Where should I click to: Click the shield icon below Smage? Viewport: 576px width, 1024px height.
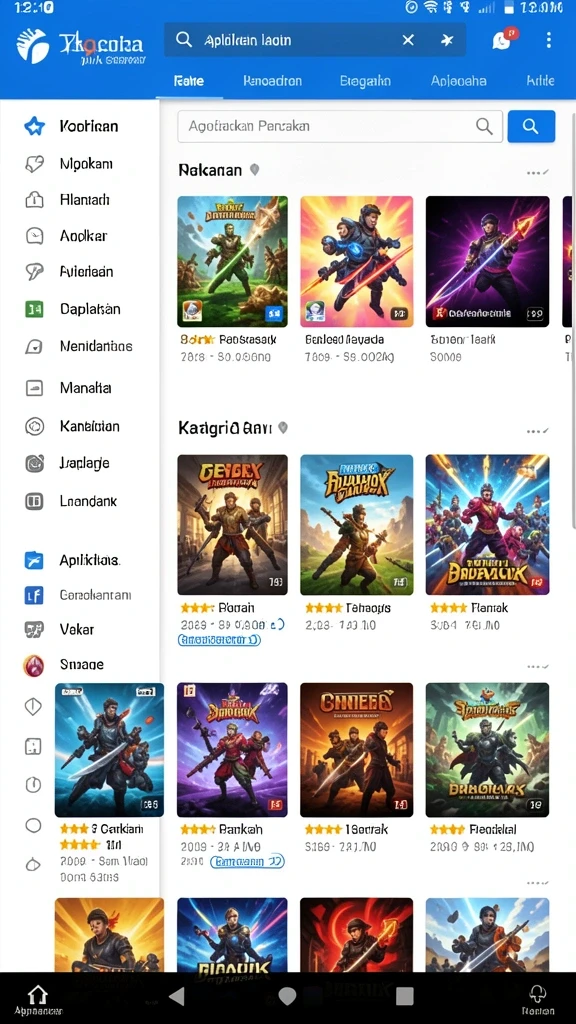pos(33,707)
